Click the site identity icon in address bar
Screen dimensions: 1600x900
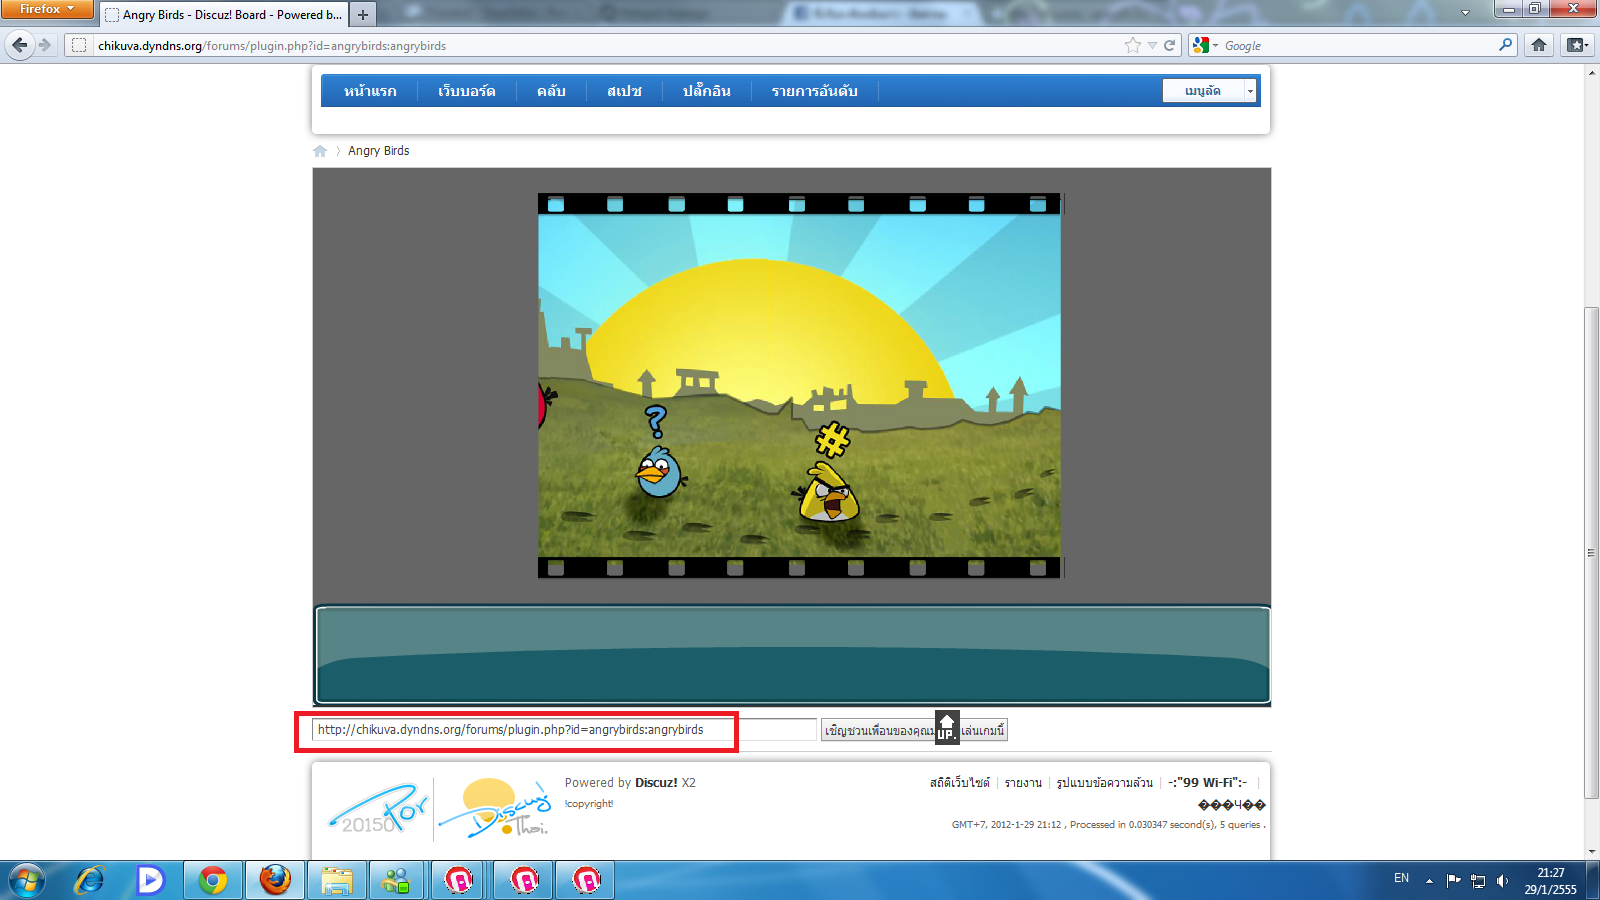(x=79, y=45)
